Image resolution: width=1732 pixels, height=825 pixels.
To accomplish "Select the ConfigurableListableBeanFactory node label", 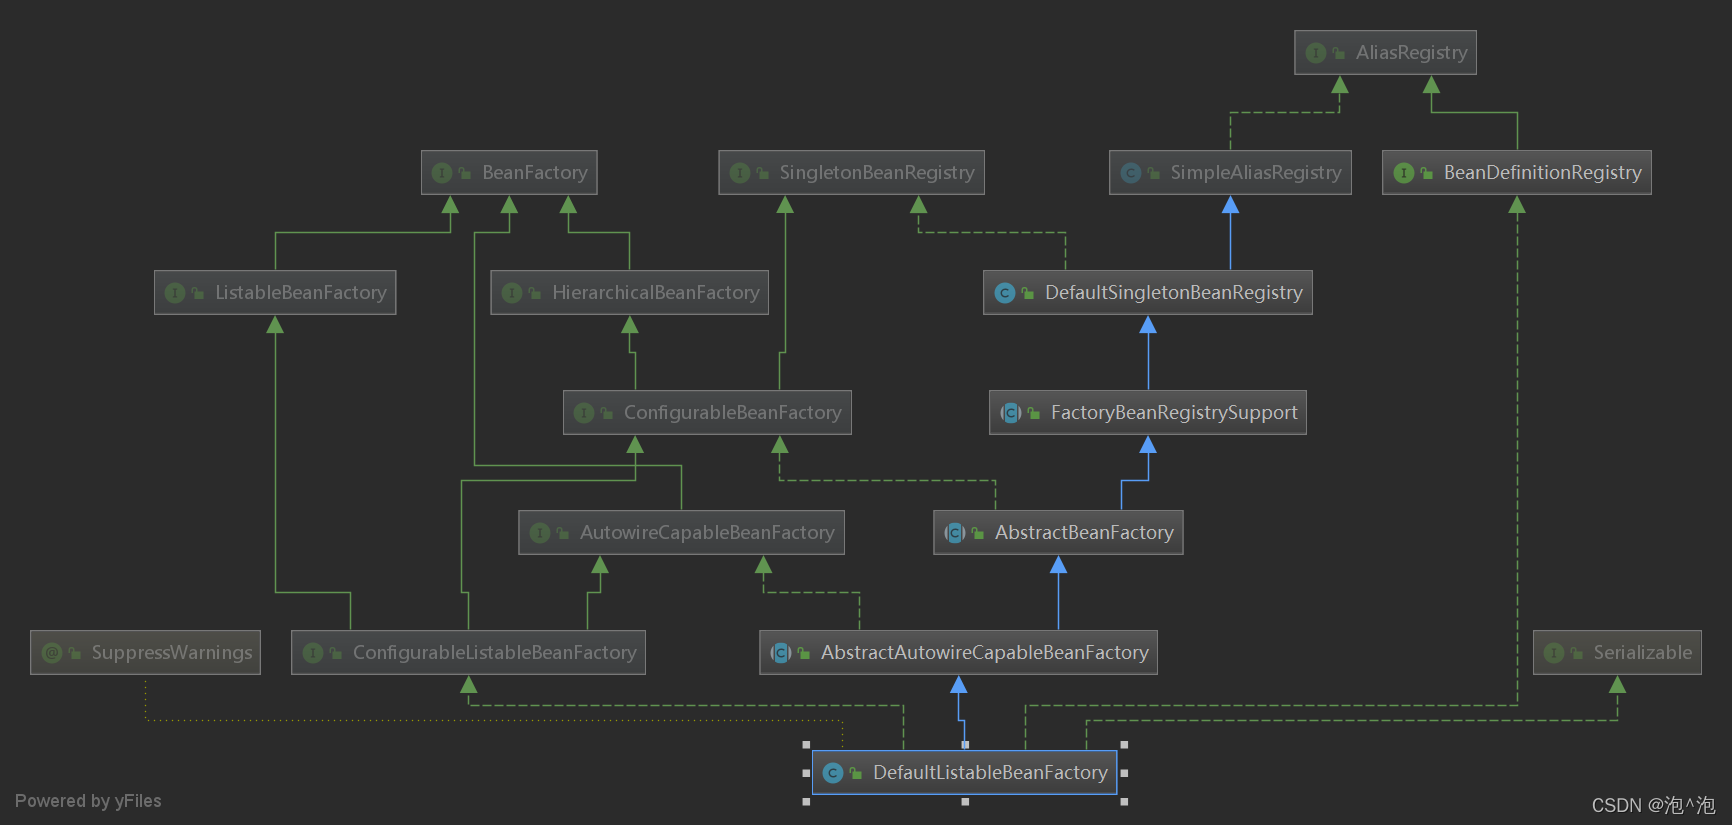I will pos(495,652).
